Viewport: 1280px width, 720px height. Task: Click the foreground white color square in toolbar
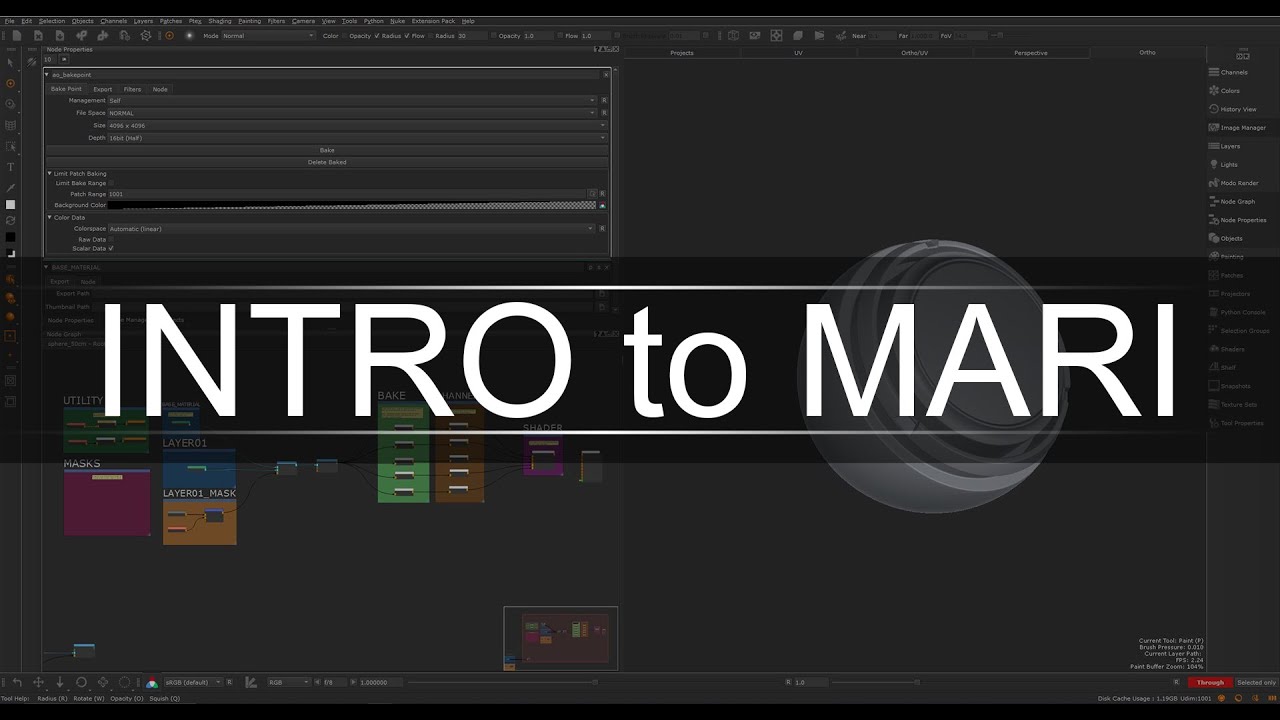(x=11, y=204)
